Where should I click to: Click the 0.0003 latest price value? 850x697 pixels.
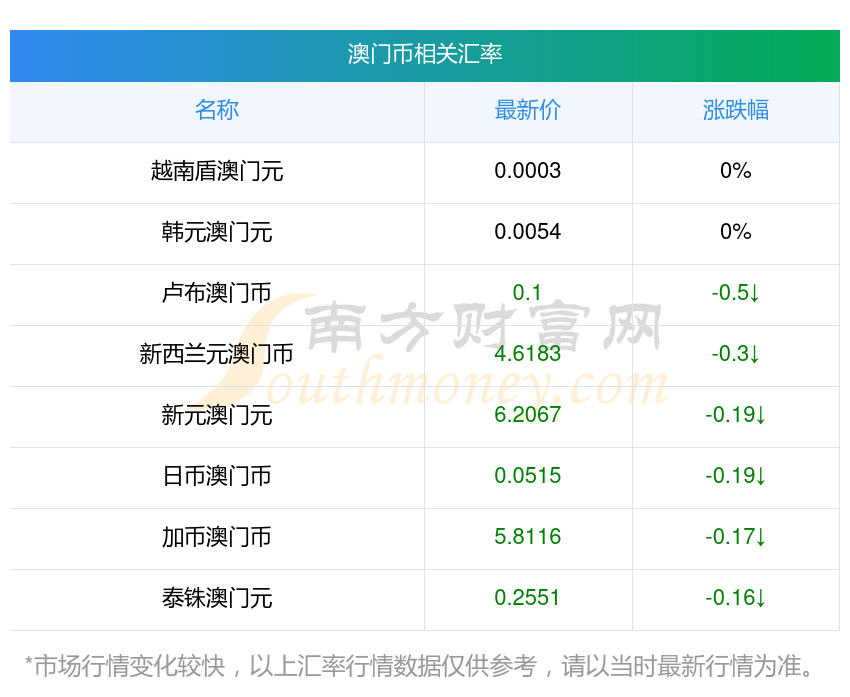click(x=528, y=171)
